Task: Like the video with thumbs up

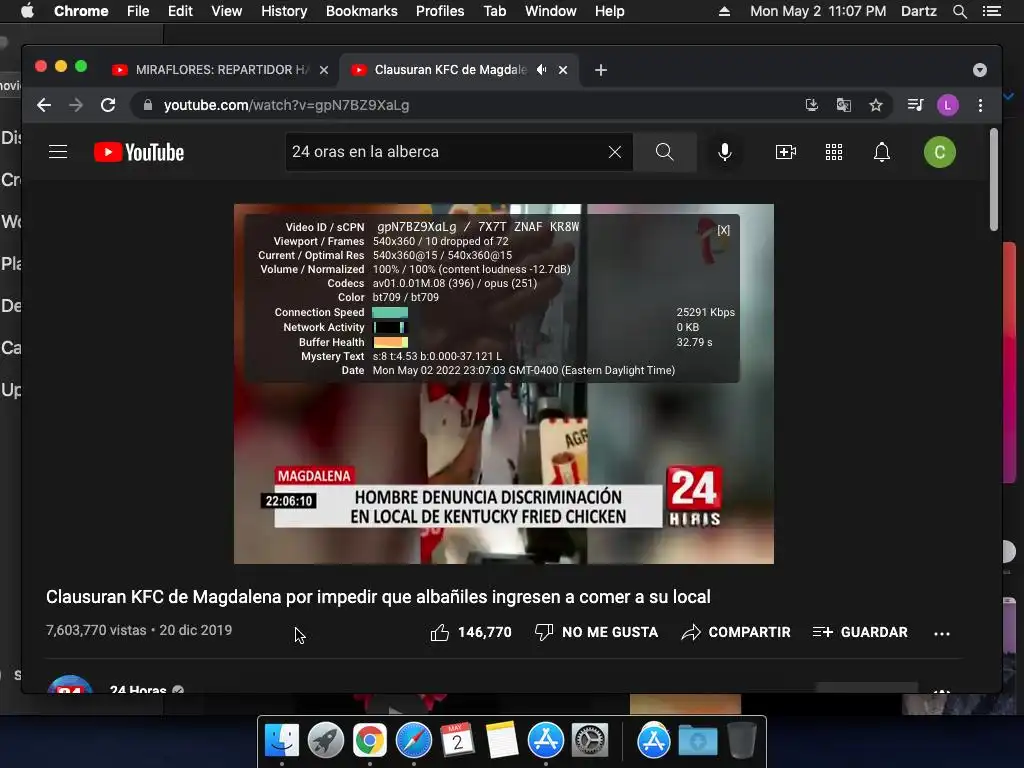Action: pos(440,632)
